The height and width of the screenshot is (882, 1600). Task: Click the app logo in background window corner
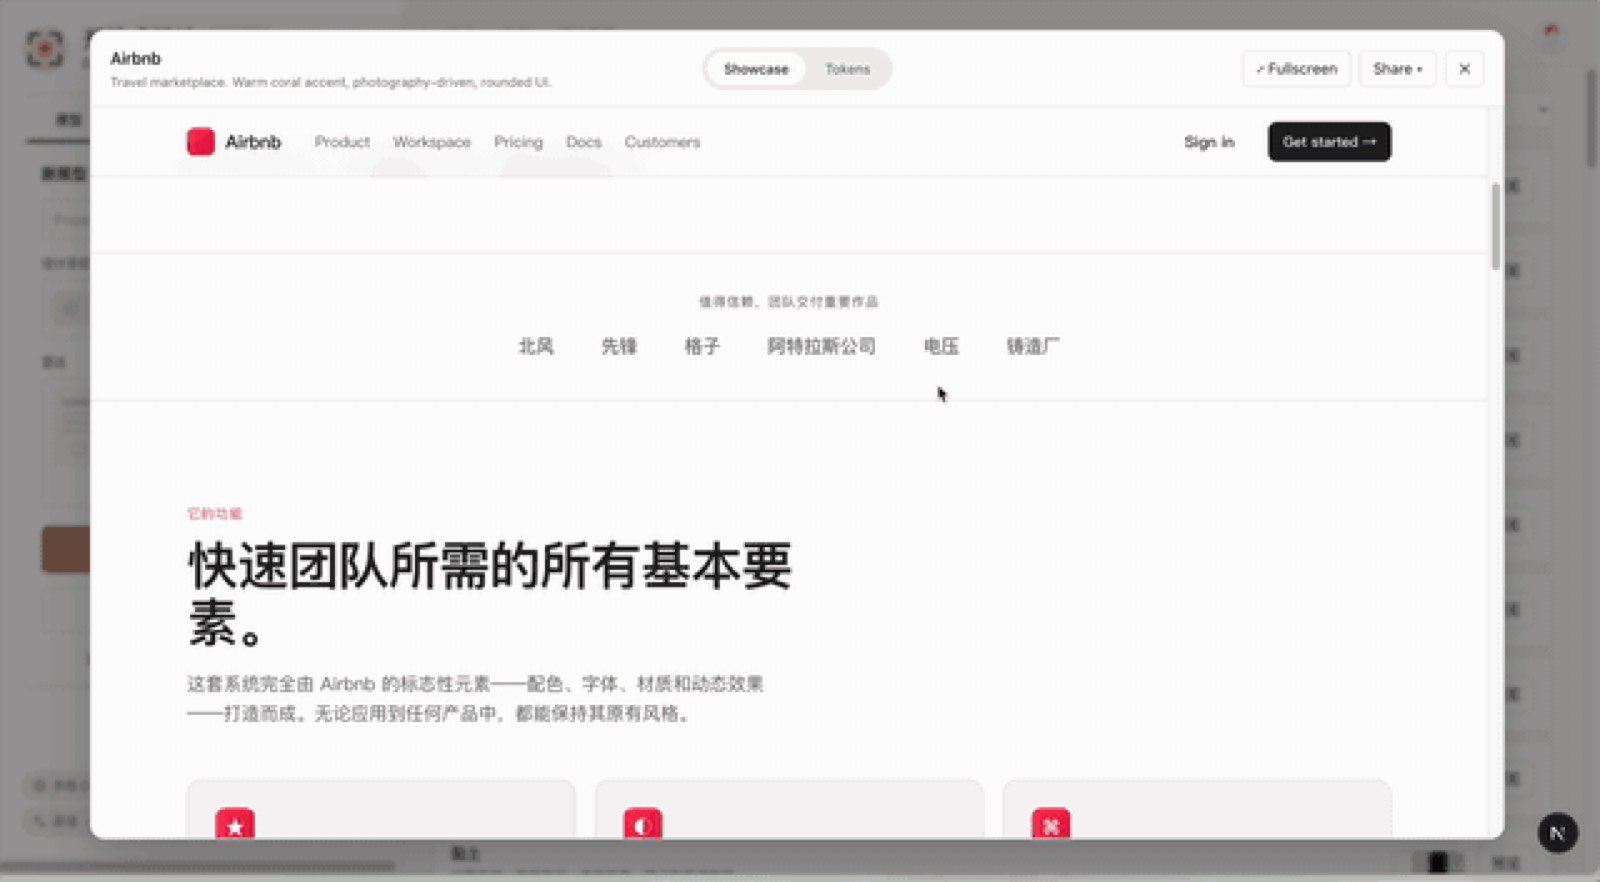tap(44, 48)
